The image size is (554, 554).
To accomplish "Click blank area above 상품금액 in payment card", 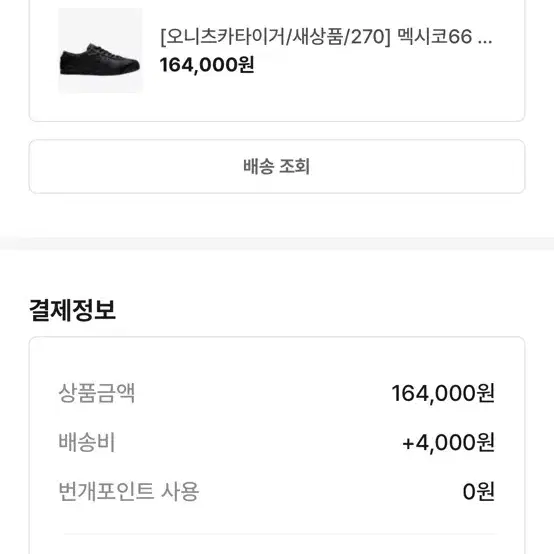I will click(x=277, y=359).
